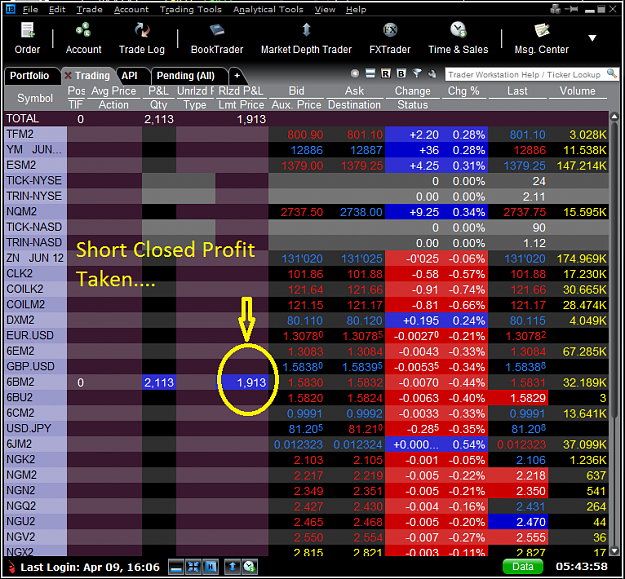Screen dimensions: 625x579
Task: Click into Ticker Lookup search field
Action: (x=524, y=75)
